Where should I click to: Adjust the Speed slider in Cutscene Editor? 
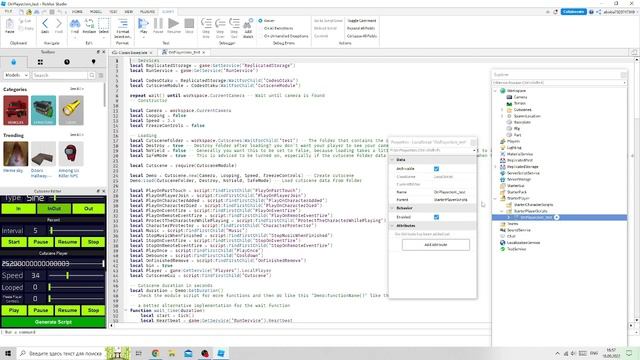click(67, 276)
